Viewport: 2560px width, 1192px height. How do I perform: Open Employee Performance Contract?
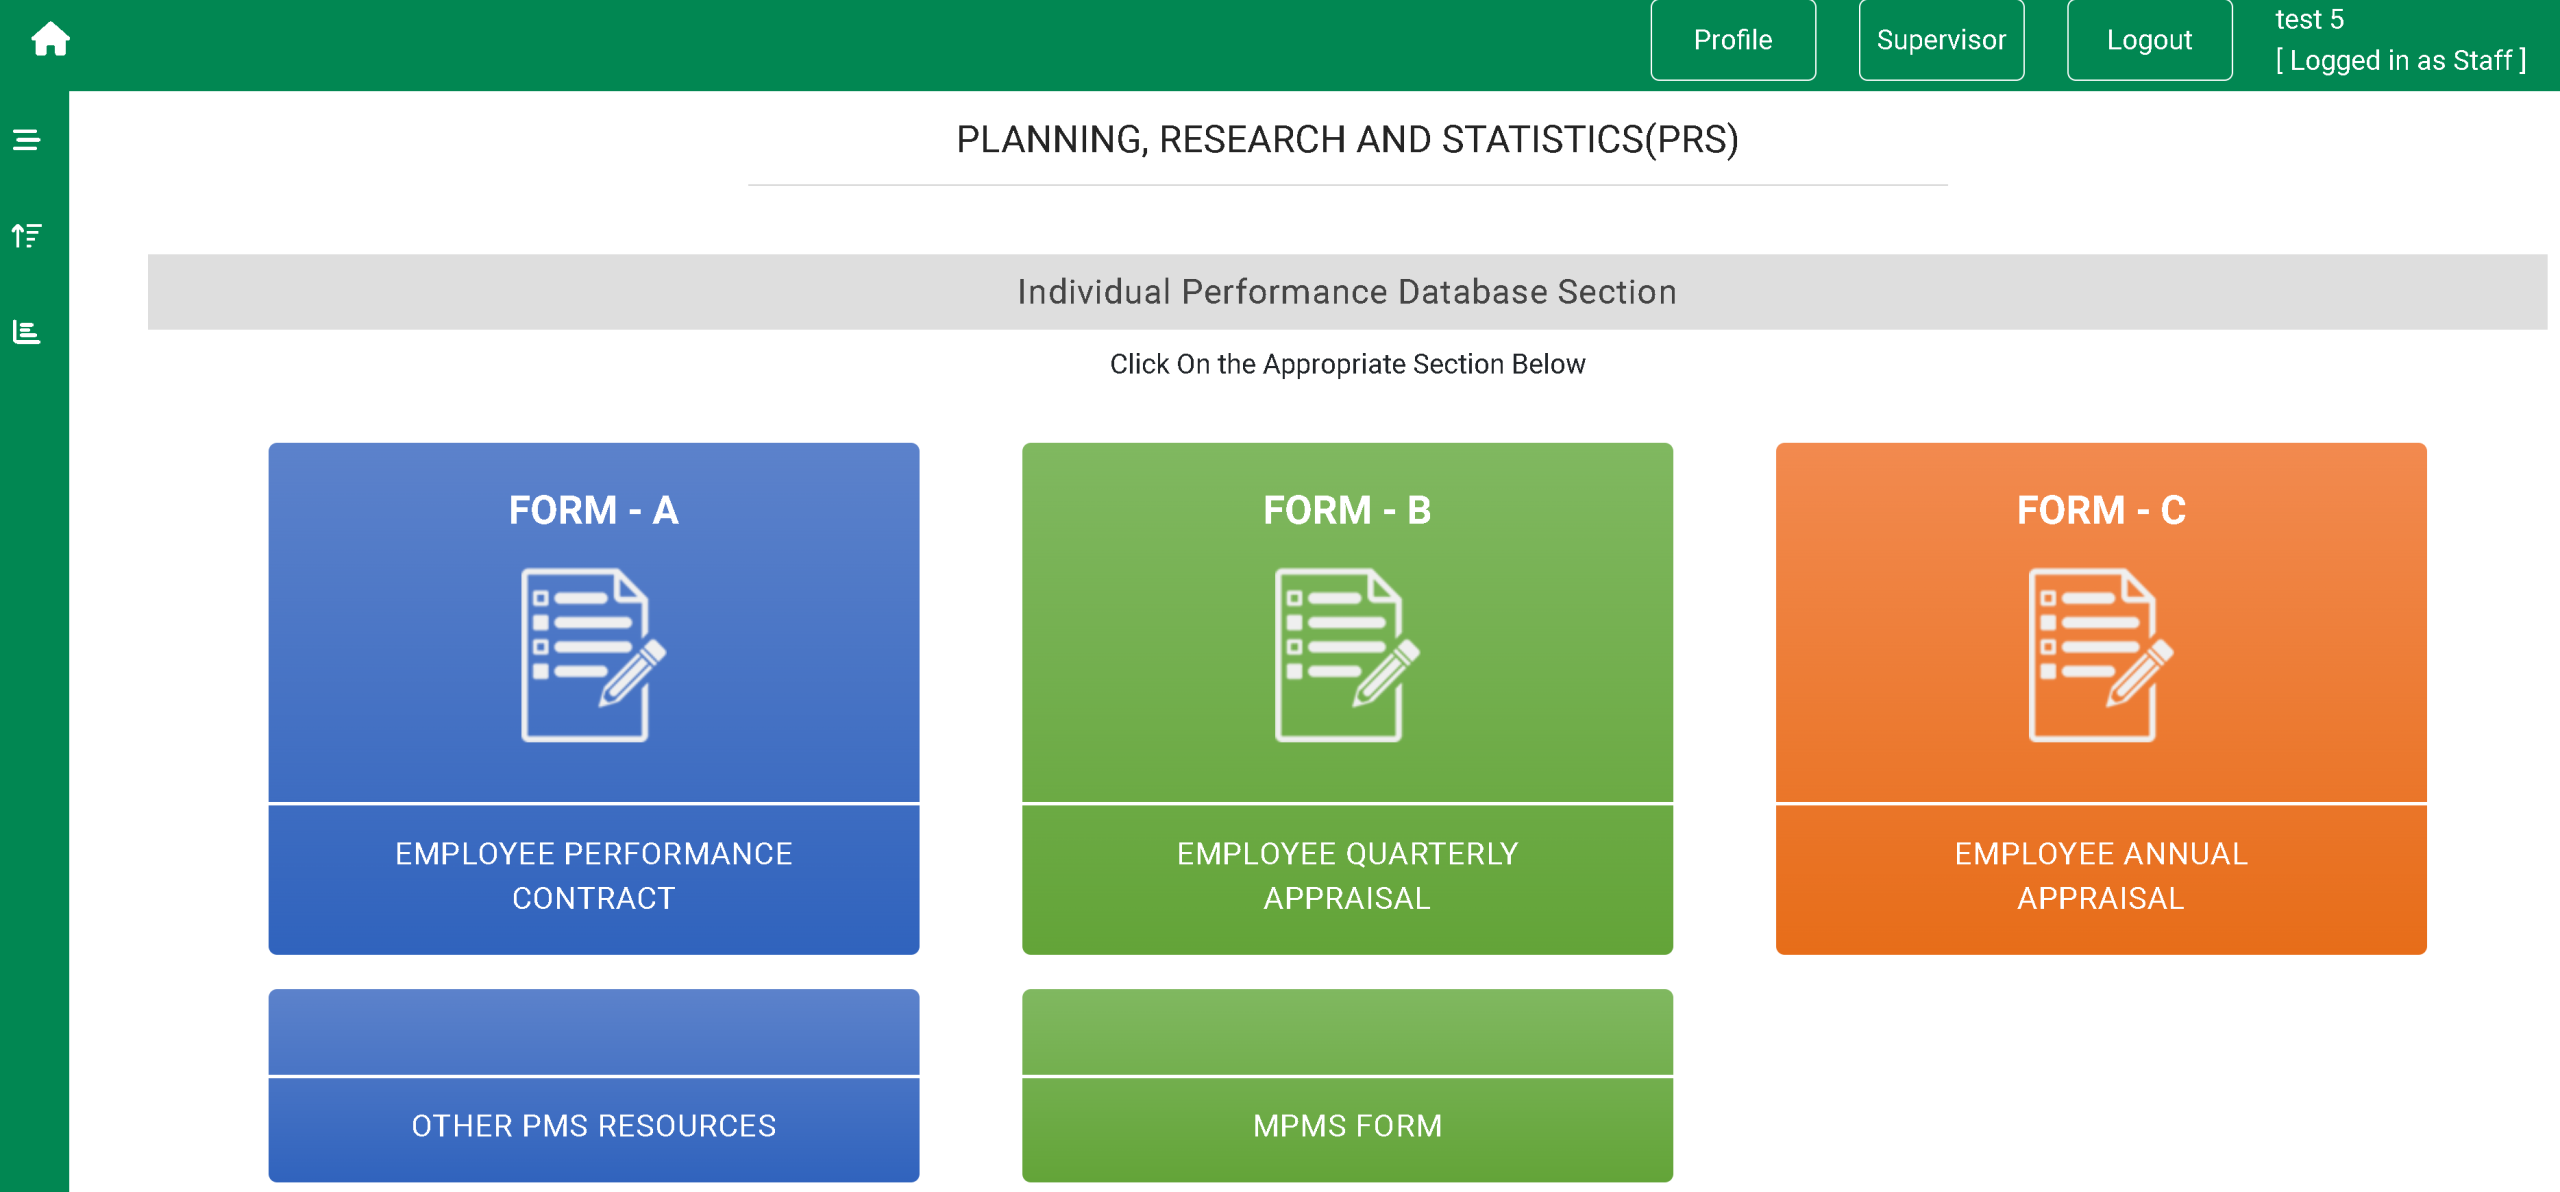point(593,876)
